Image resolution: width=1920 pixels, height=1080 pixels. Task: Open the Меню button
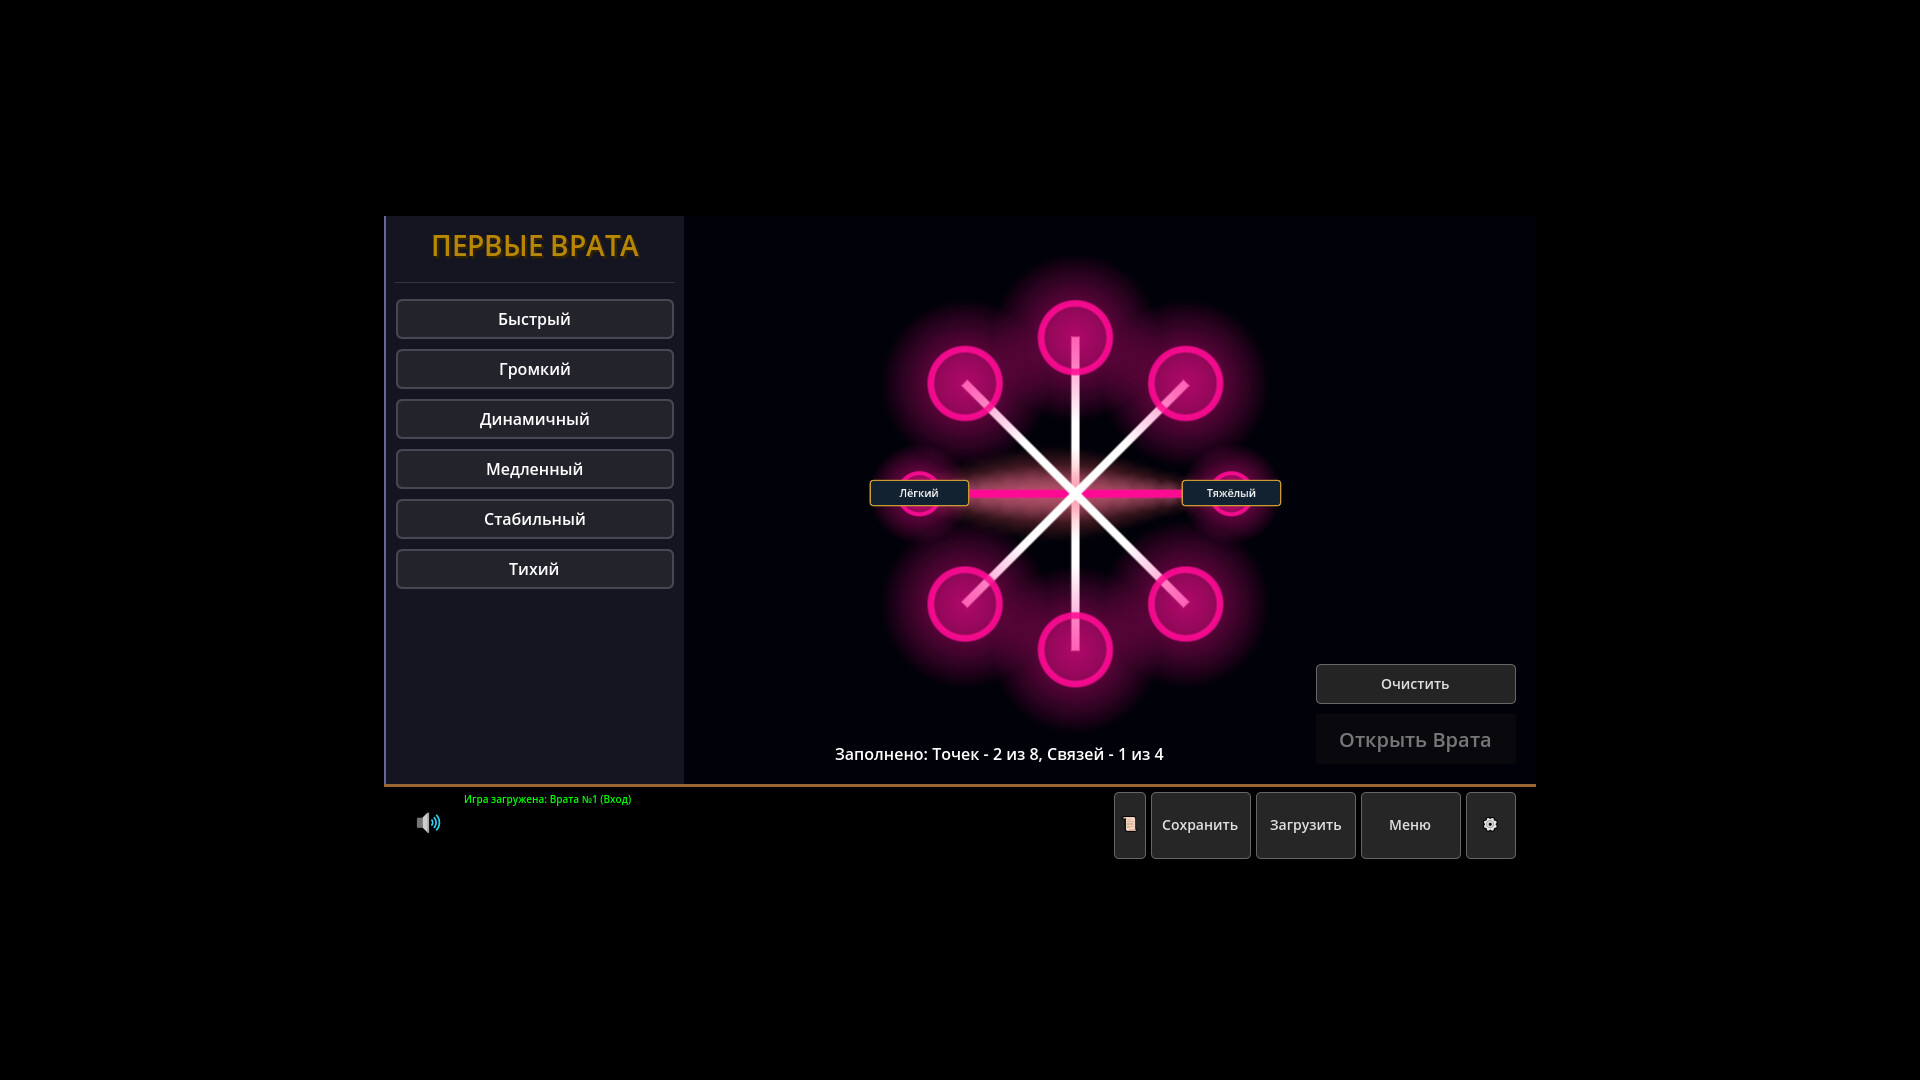pos(1410,825)
